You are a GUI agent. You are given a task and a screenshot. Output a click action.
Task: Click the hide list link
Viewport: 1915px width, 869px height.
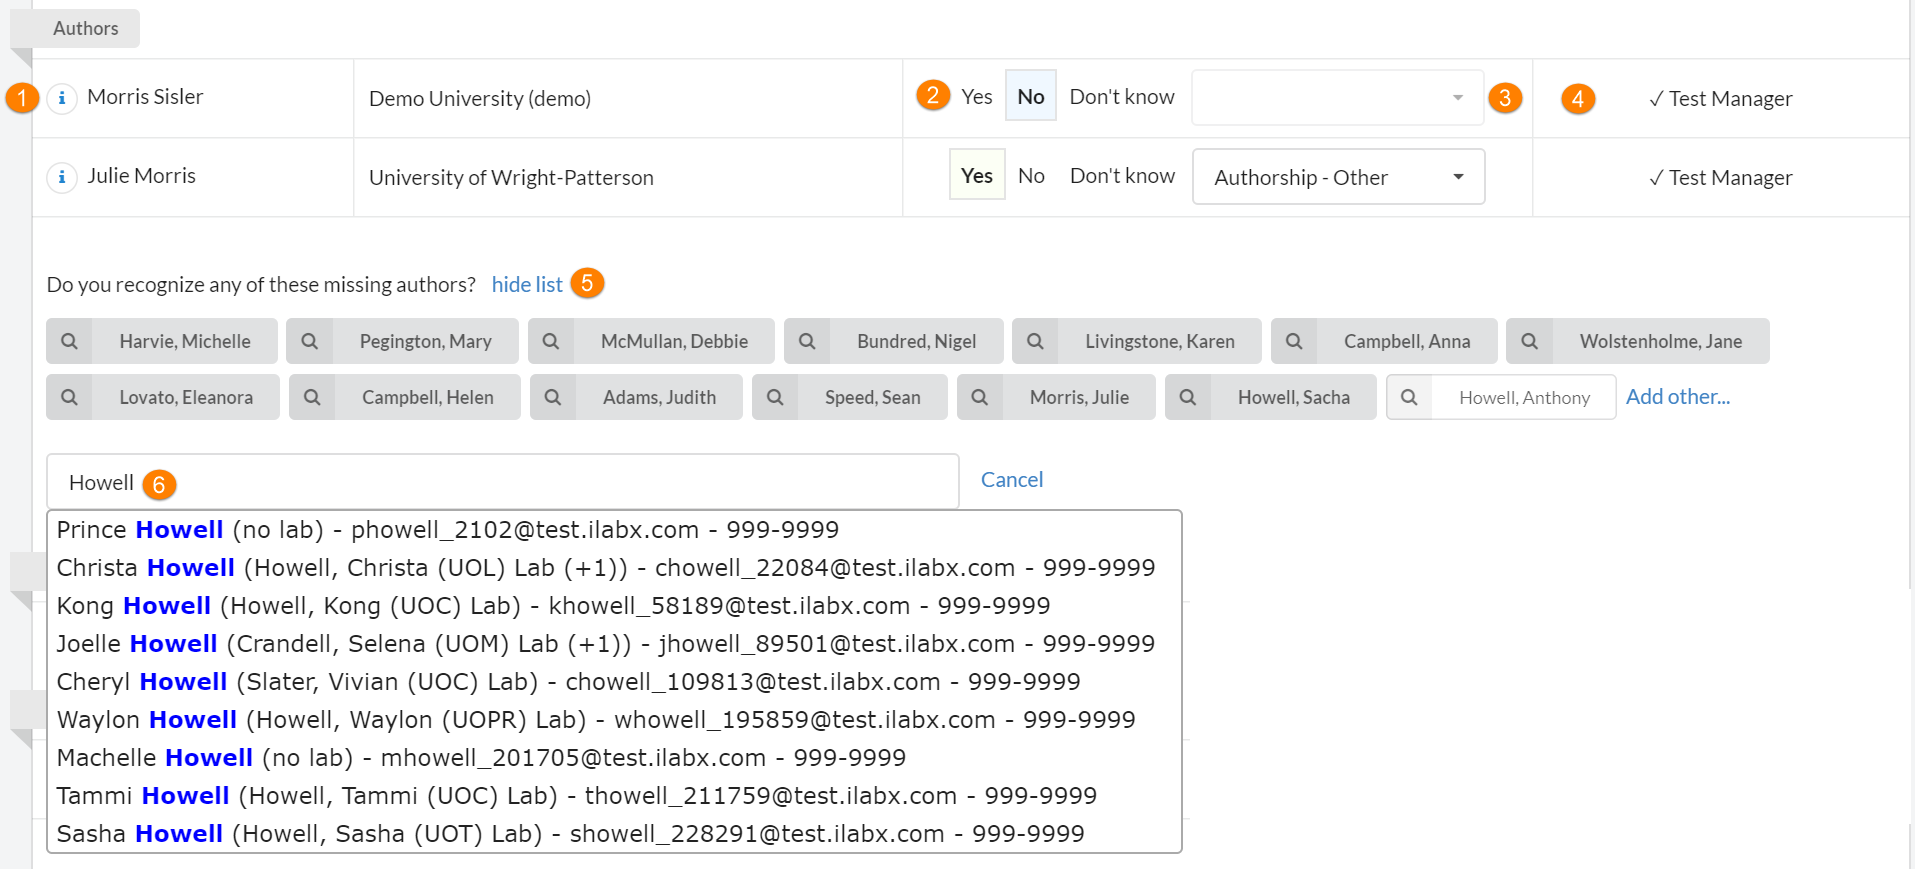tap(527, 285)
